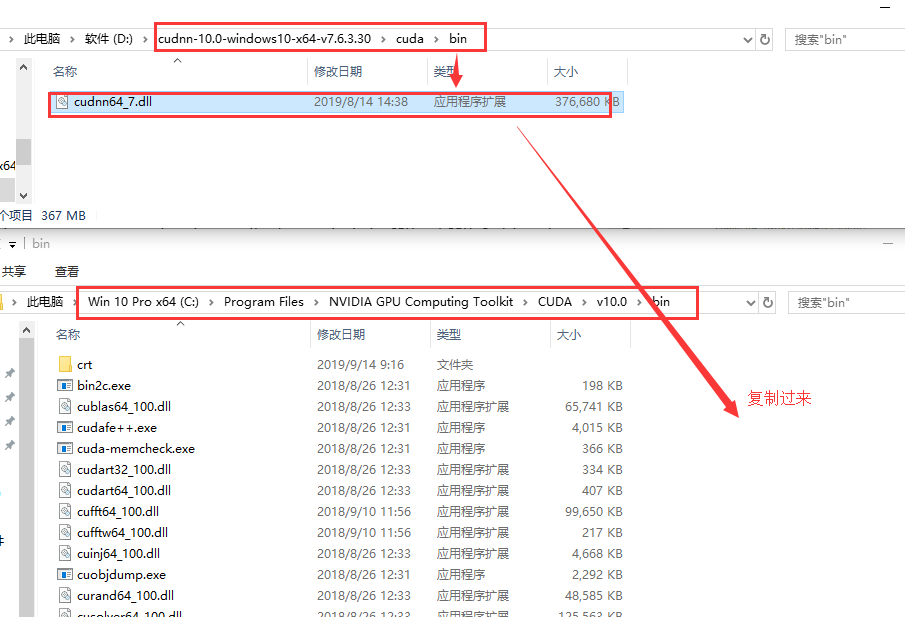
Task: Go to 此电脑 in CUDA window breadcrumb
Action: coord(45,302)
